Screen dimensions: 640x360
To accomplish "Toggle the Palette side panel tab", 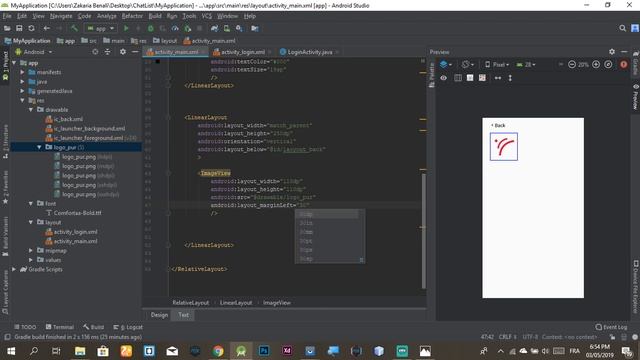I will 432,75.
